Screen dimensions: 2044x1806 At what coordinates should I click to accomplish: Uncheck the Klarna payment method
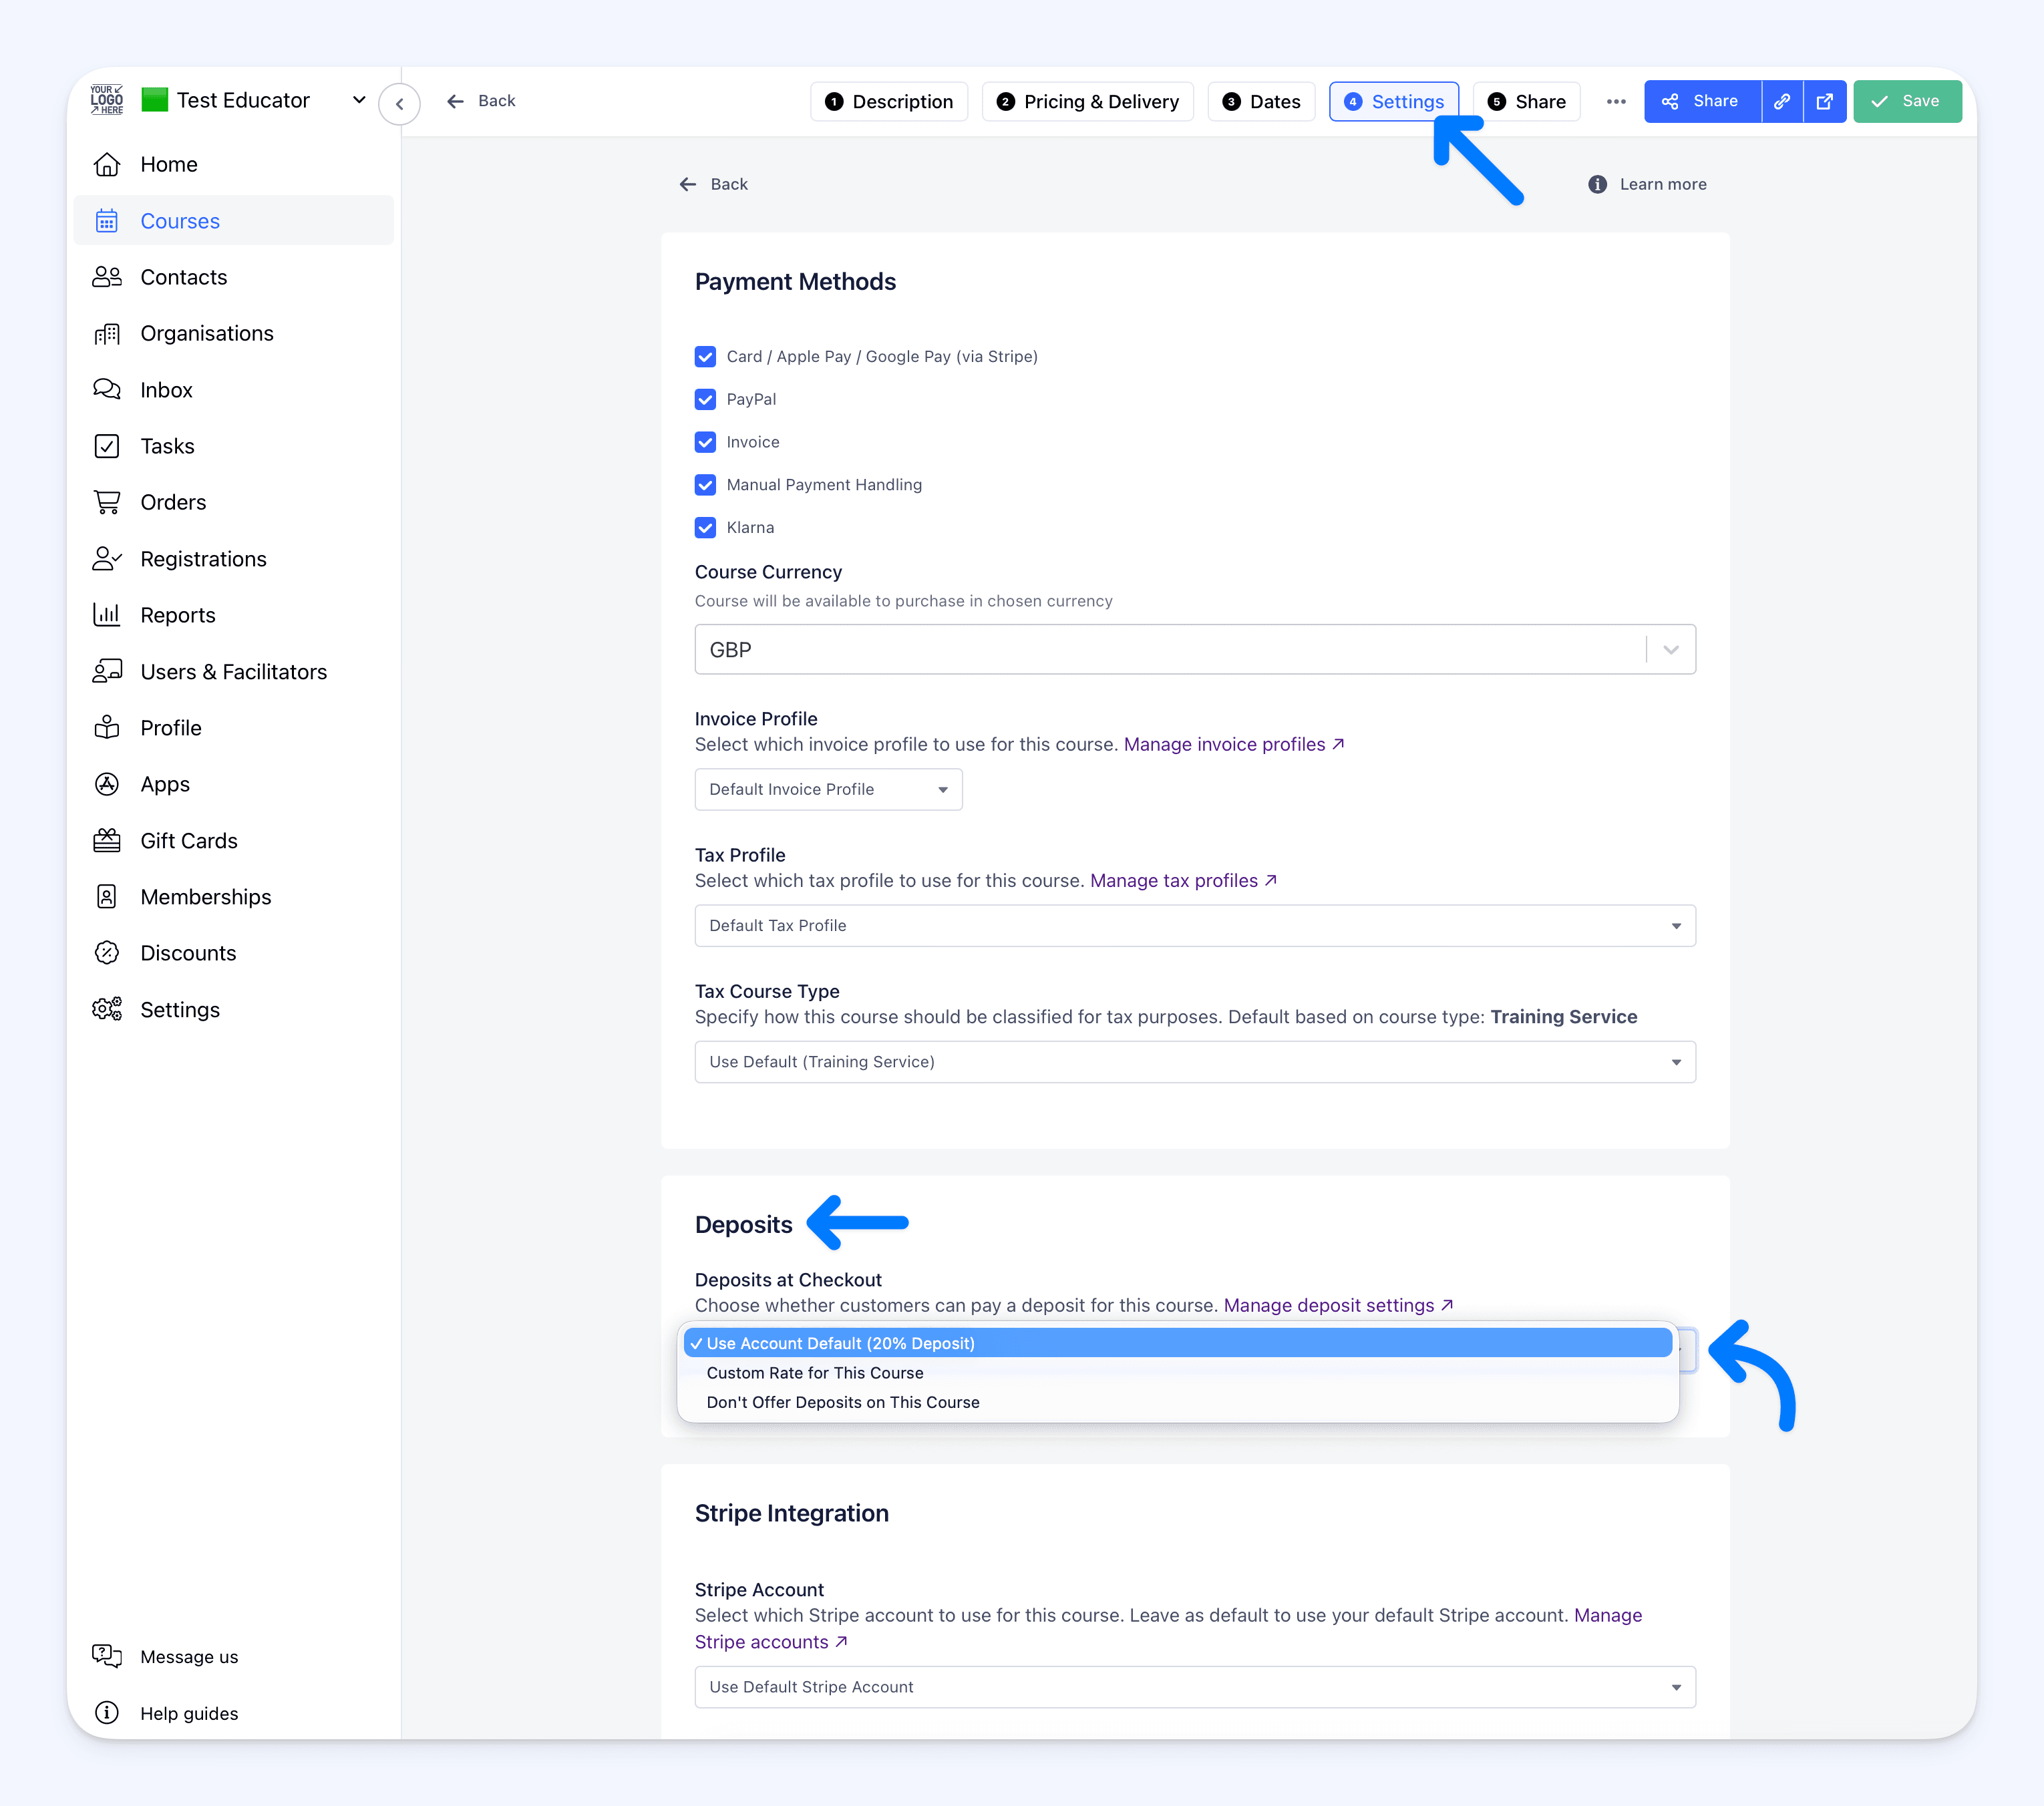705,528
